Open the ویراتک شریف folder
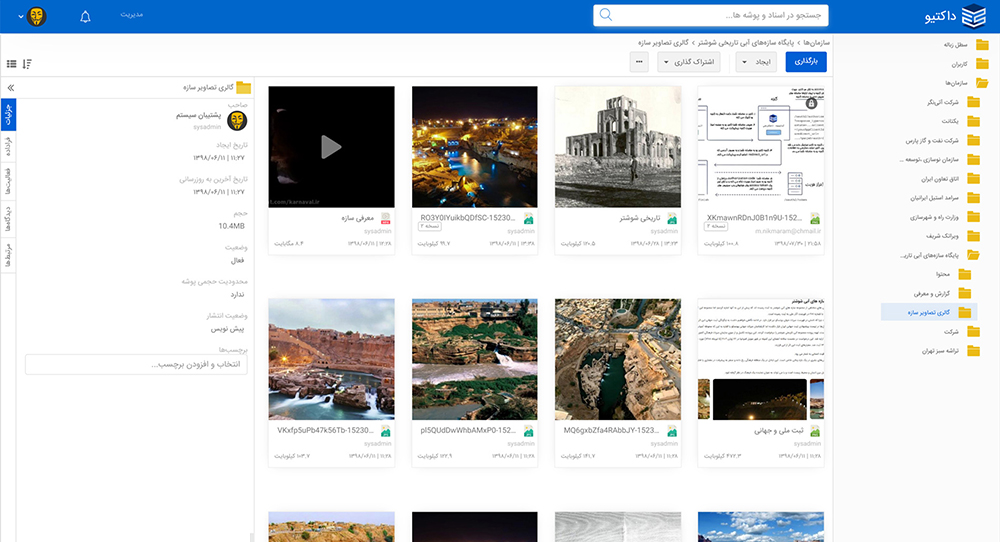The image size is (1000, 542). (953, 236)
